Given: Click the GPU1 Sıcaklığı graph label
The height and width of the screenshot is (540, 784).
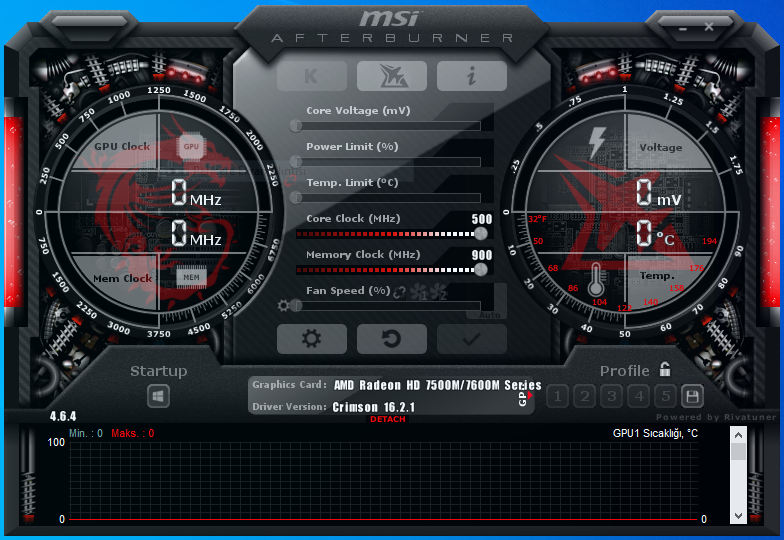Looking at the screenshot, I should point(655,433).
